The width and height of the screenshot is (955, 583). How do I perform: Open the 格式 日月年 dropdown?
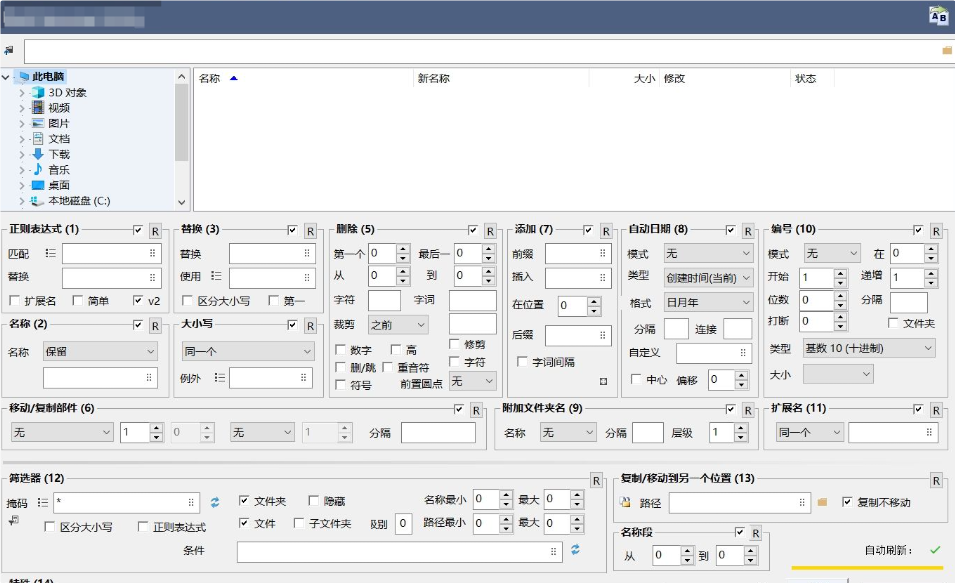point(708,302)
